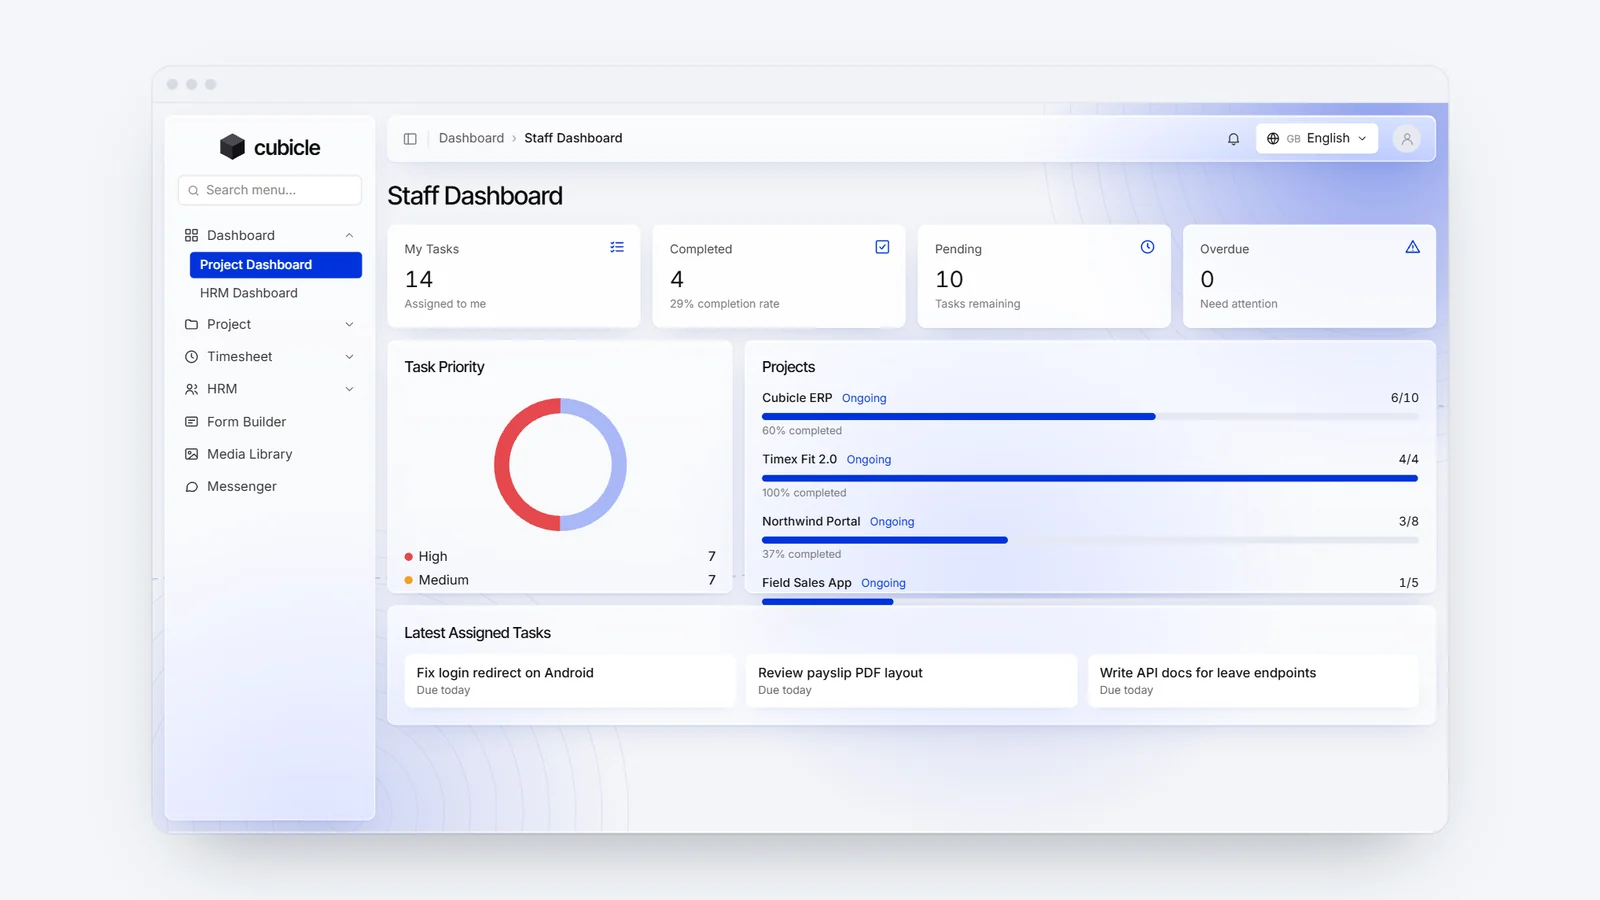Click the Media Library image icon
The width and height of the screenshot is (1600, 900).
click(191, 454)
